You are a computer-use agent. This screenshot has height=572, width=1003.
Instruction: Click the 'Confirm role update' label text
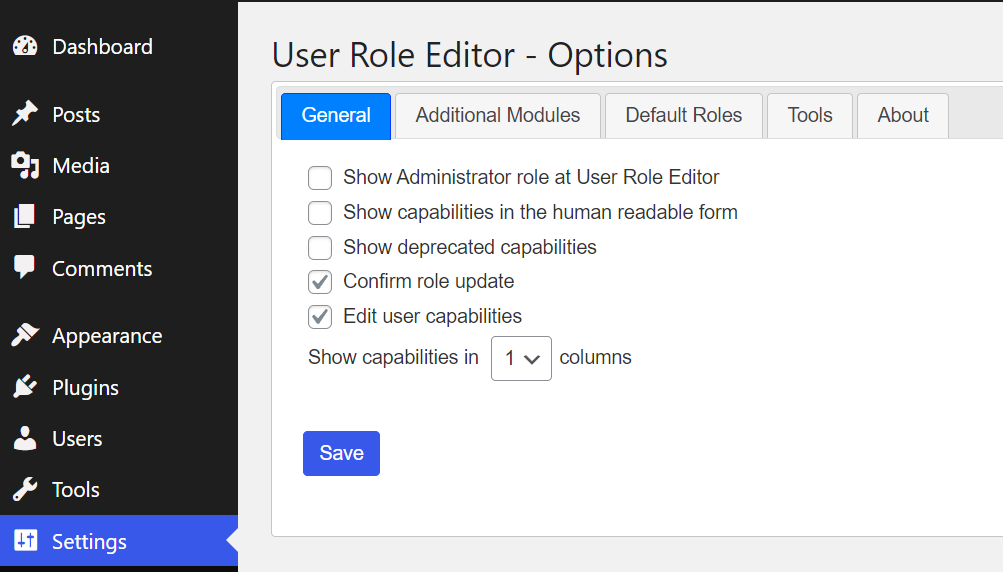(x=429, y=282)
